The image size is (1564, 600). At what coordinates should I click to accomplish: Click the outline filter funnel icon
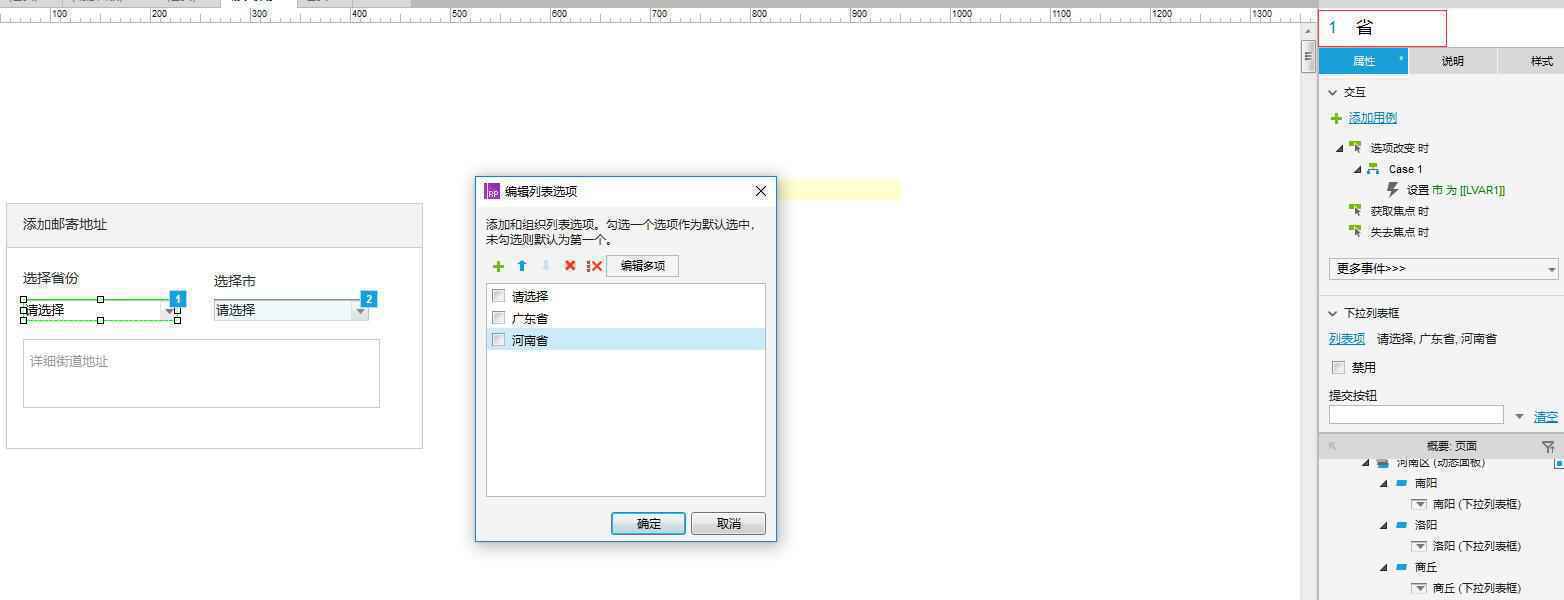point(1548,446)
